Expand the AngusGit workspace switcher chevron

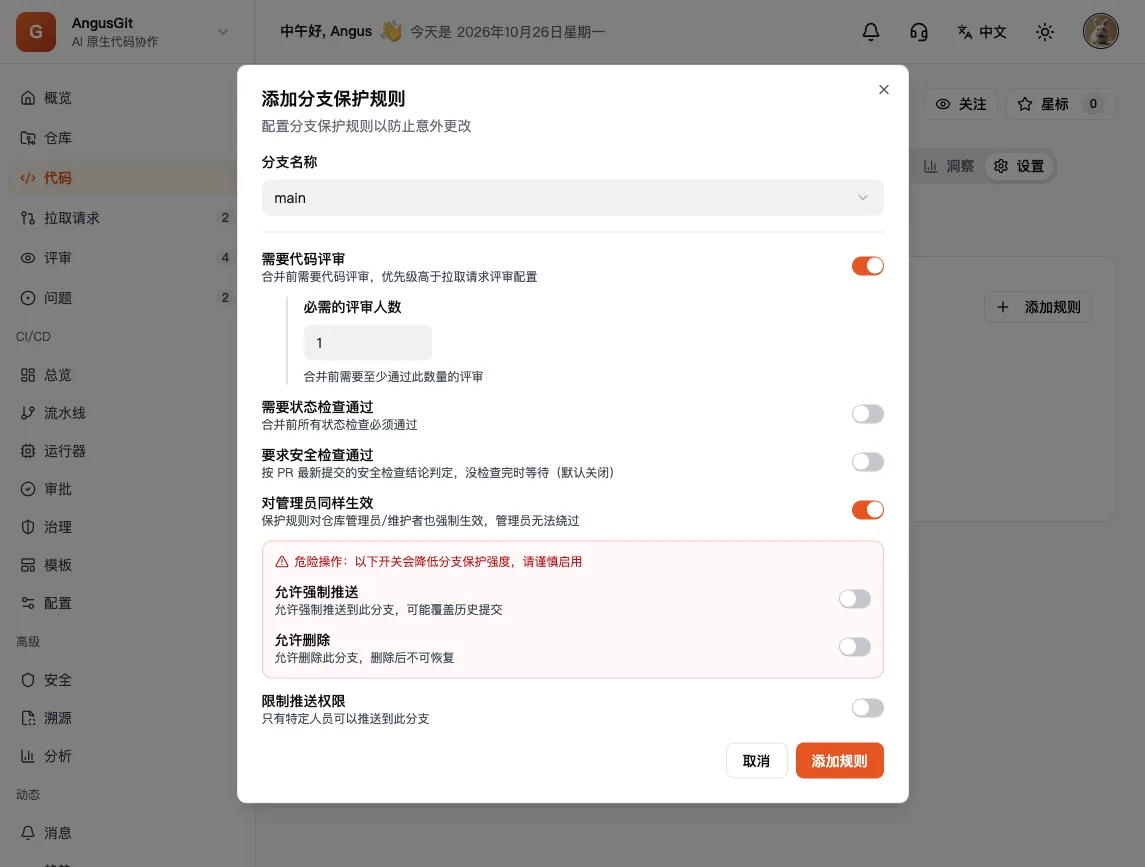coord(223,31)
